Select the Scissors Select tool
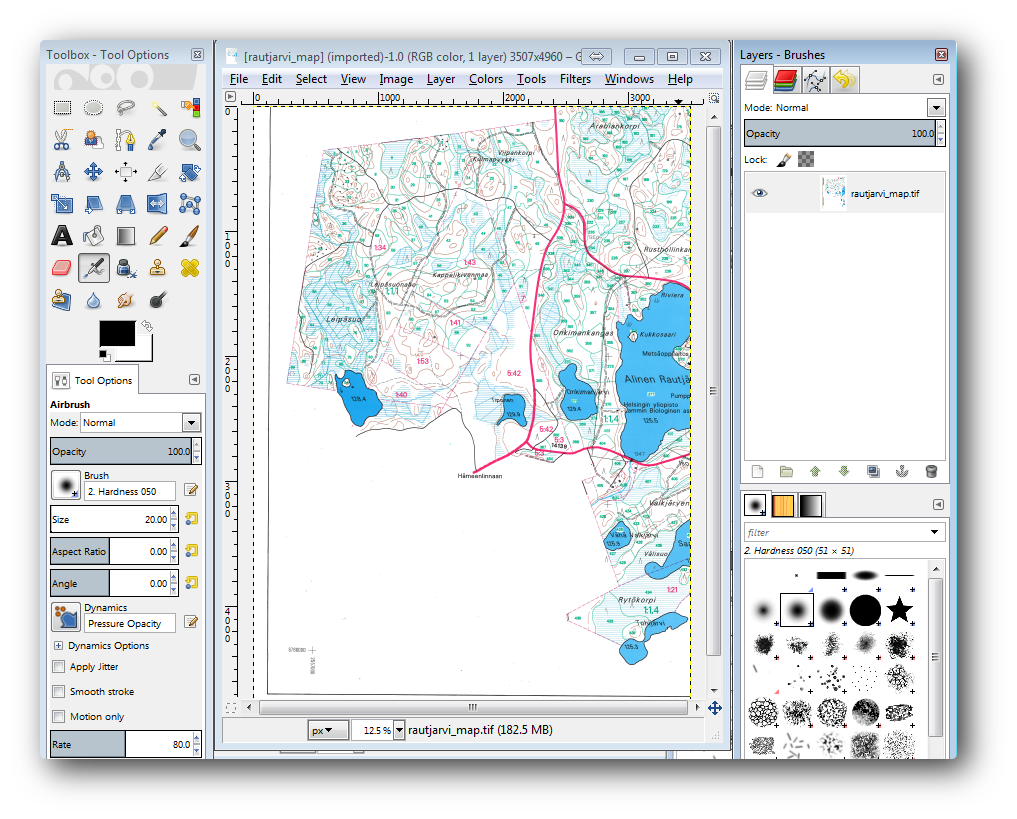Viewport: 1017px width, 819px height. (x=62, y=140)
